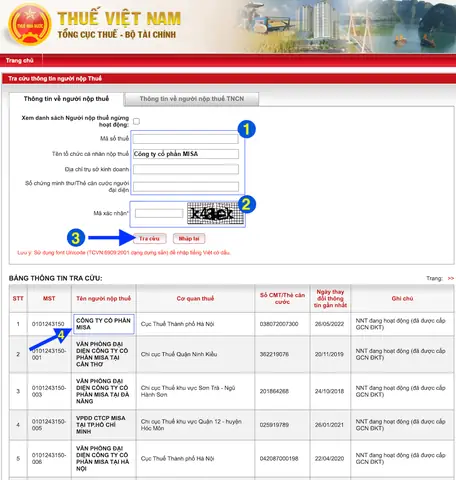Screen dimensions: 456x480
Task: Go to next results page via >> link
Action: coord(451,278)
